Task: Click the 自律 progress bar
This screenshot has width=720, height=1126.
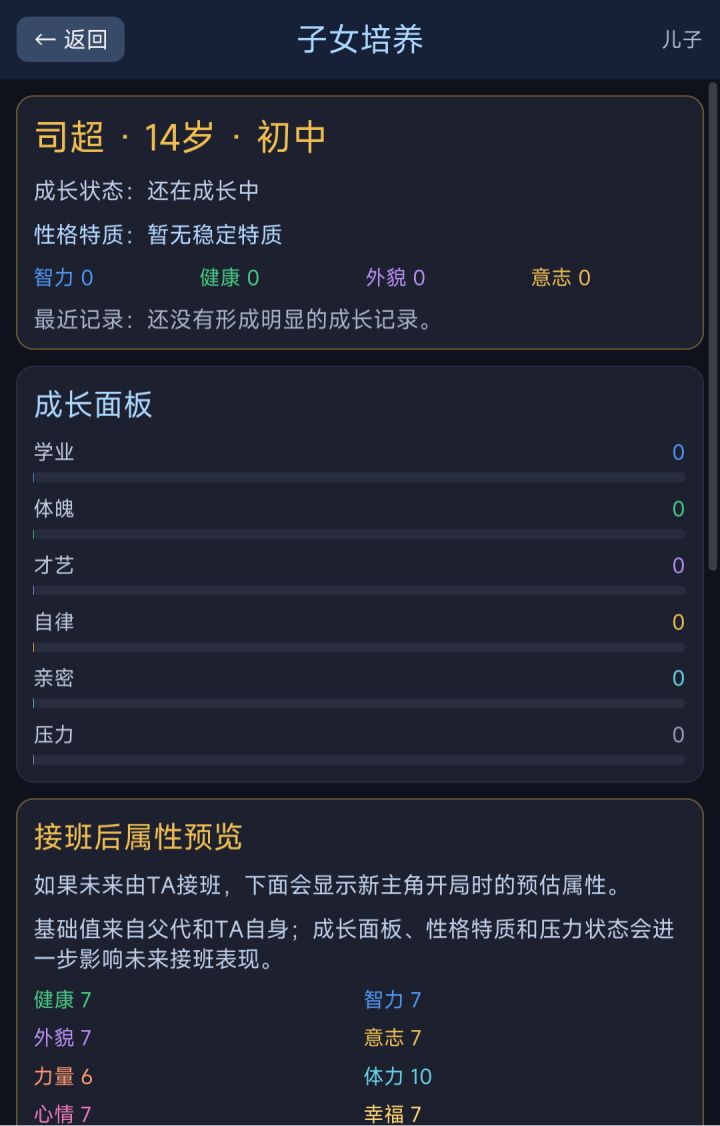Action: click(359, 647)
